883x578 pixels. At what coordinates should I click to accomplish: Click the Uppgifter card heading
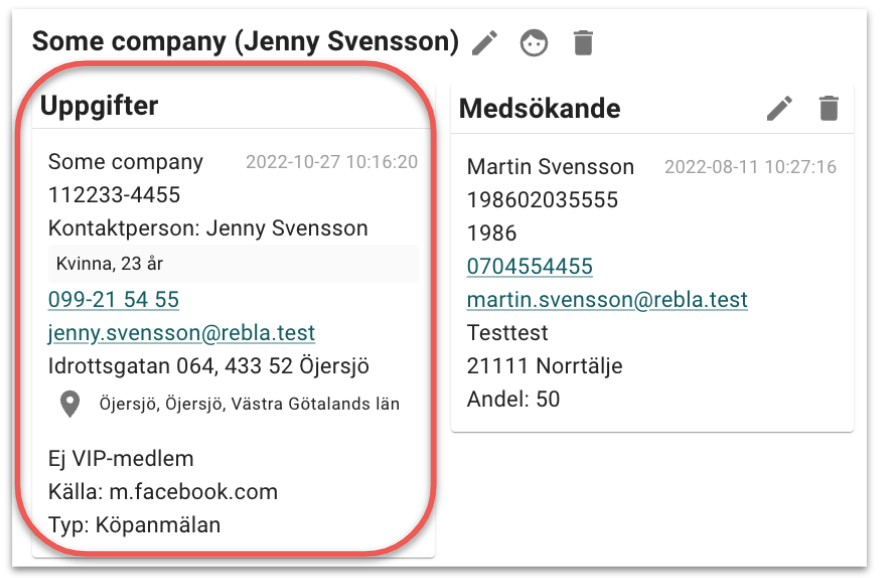click(x=99, y=105)
